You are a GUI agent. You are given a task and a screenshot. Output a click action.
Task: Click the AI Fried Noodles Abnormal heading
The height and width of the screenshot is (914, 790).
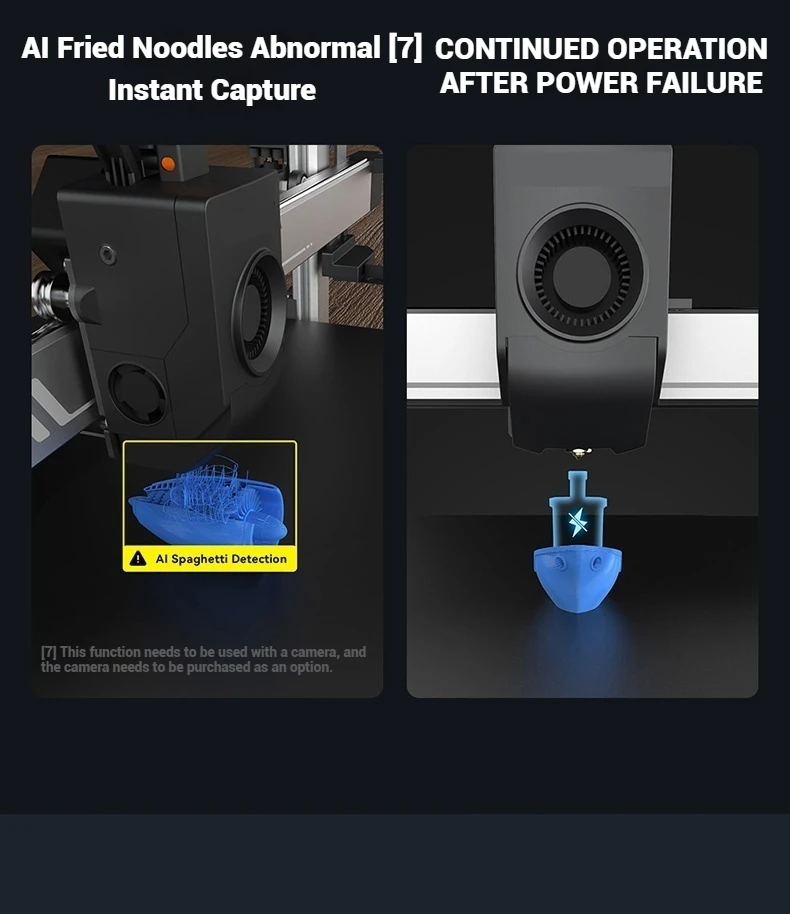coord(201,48)
